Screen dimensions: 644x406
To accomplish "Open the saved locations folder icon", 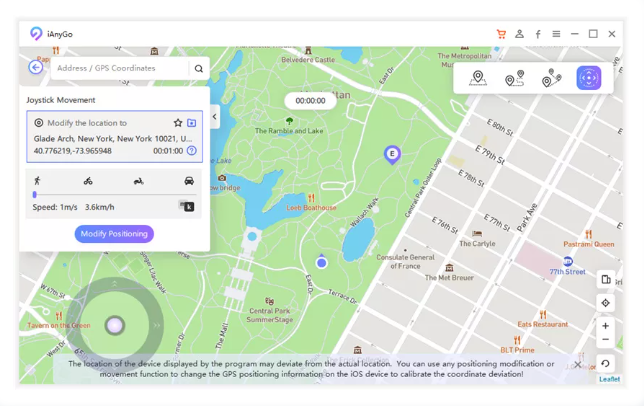I will 192,123.
